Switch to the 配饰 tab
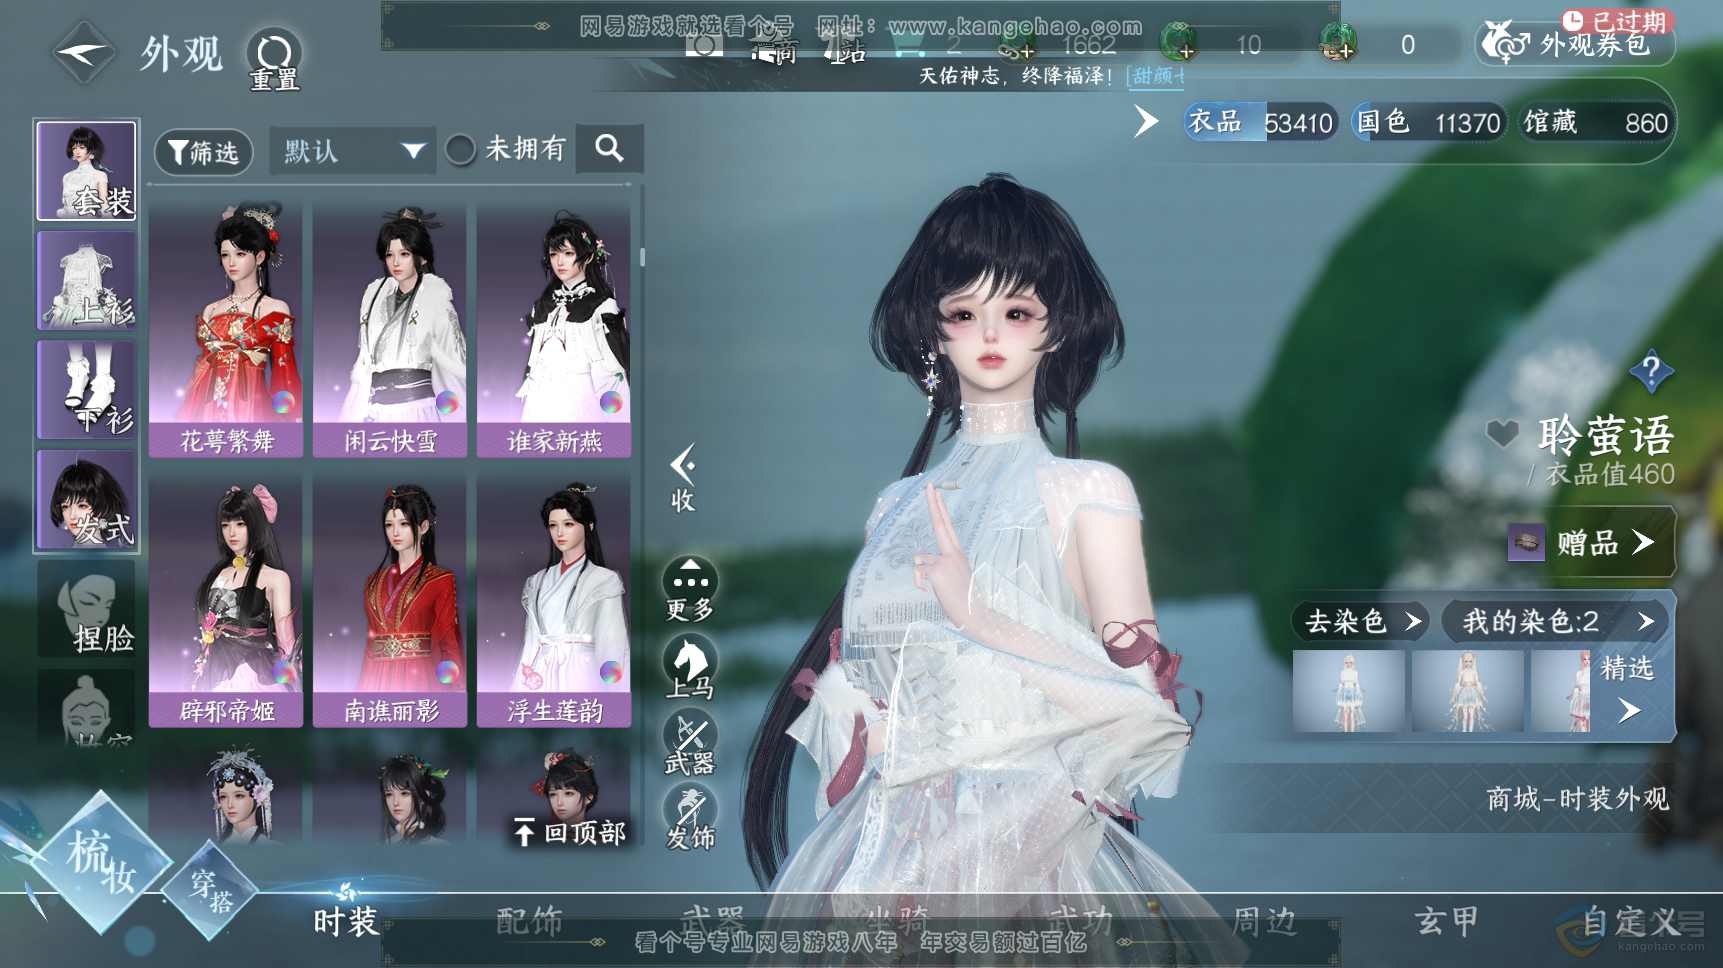The width and height of the screenshot is (1723, 968). 529,920
